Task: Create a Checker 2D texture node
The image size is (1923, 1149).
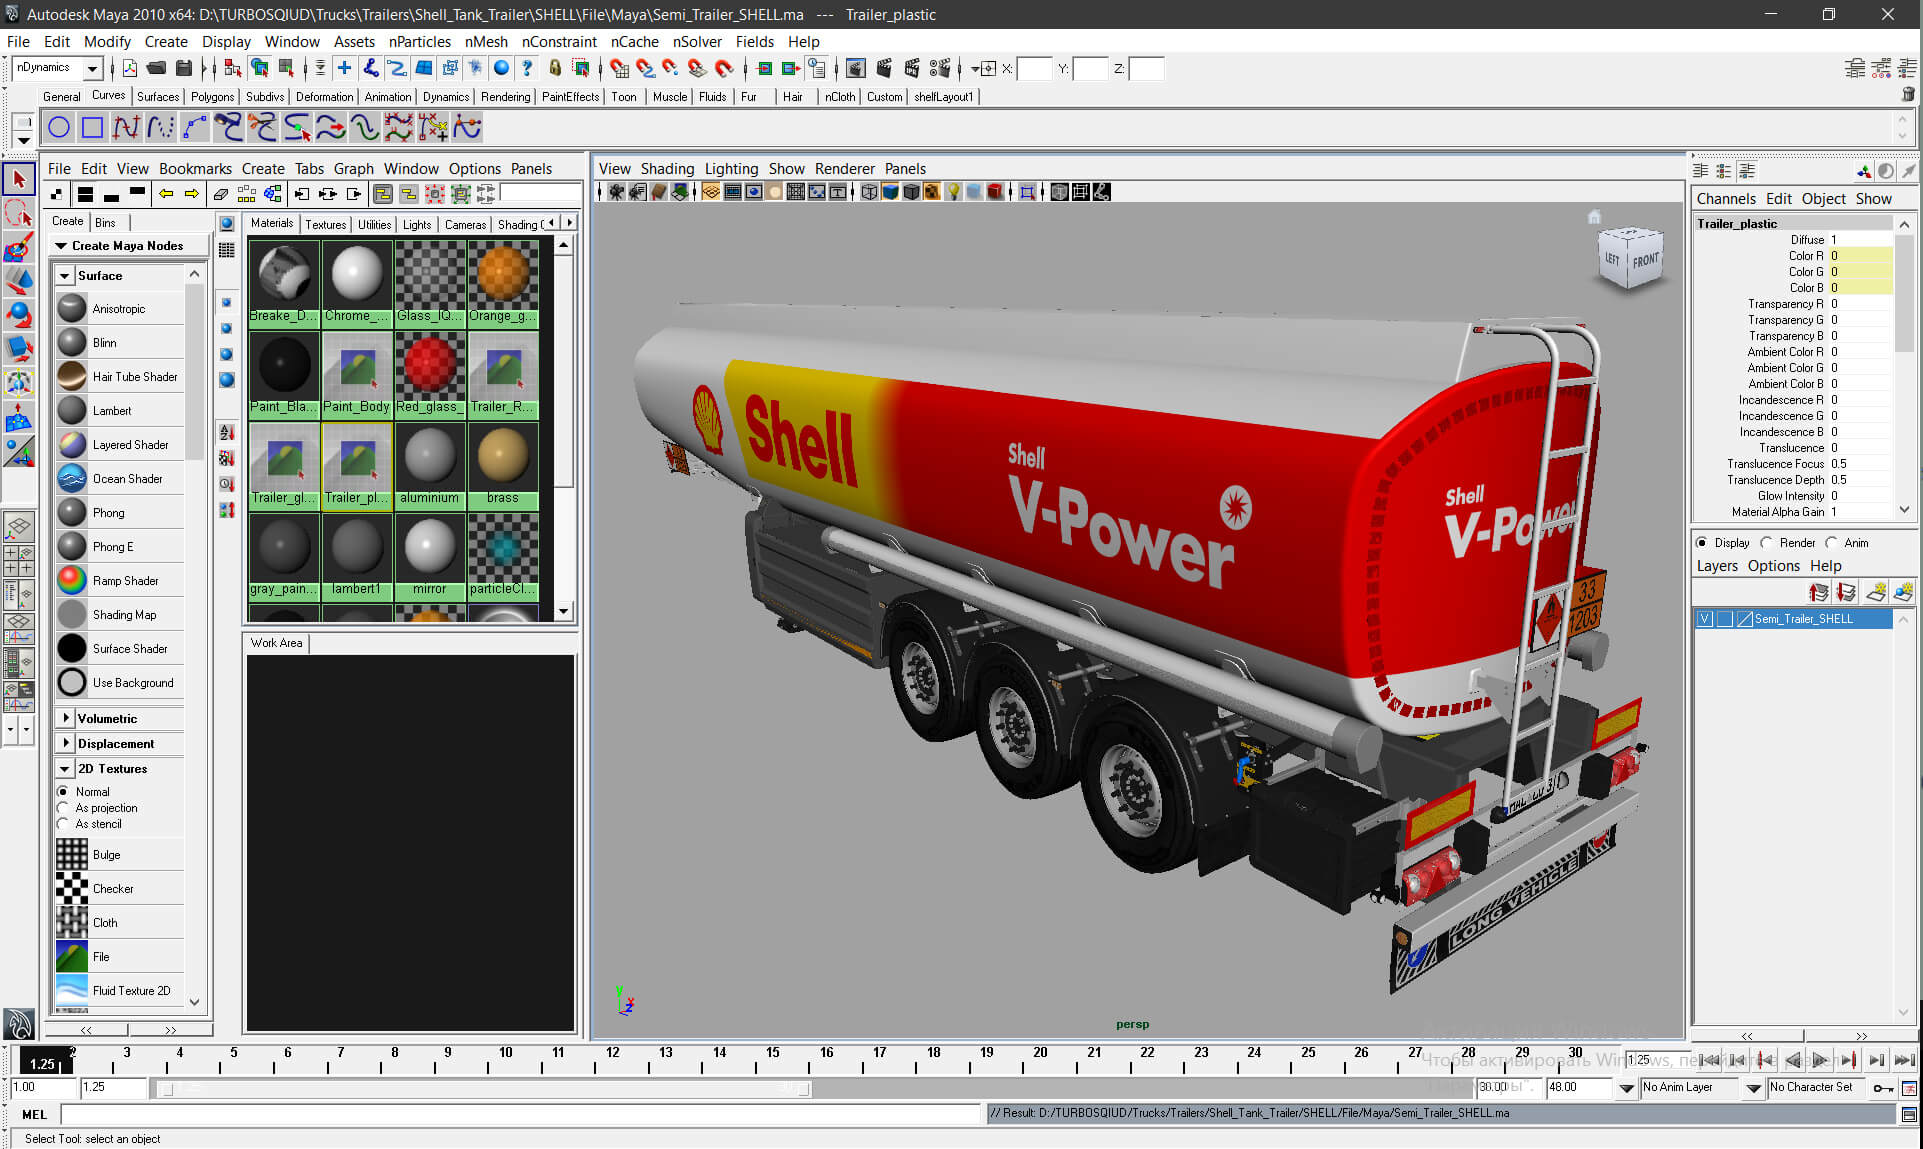Action: coord(120,888)
